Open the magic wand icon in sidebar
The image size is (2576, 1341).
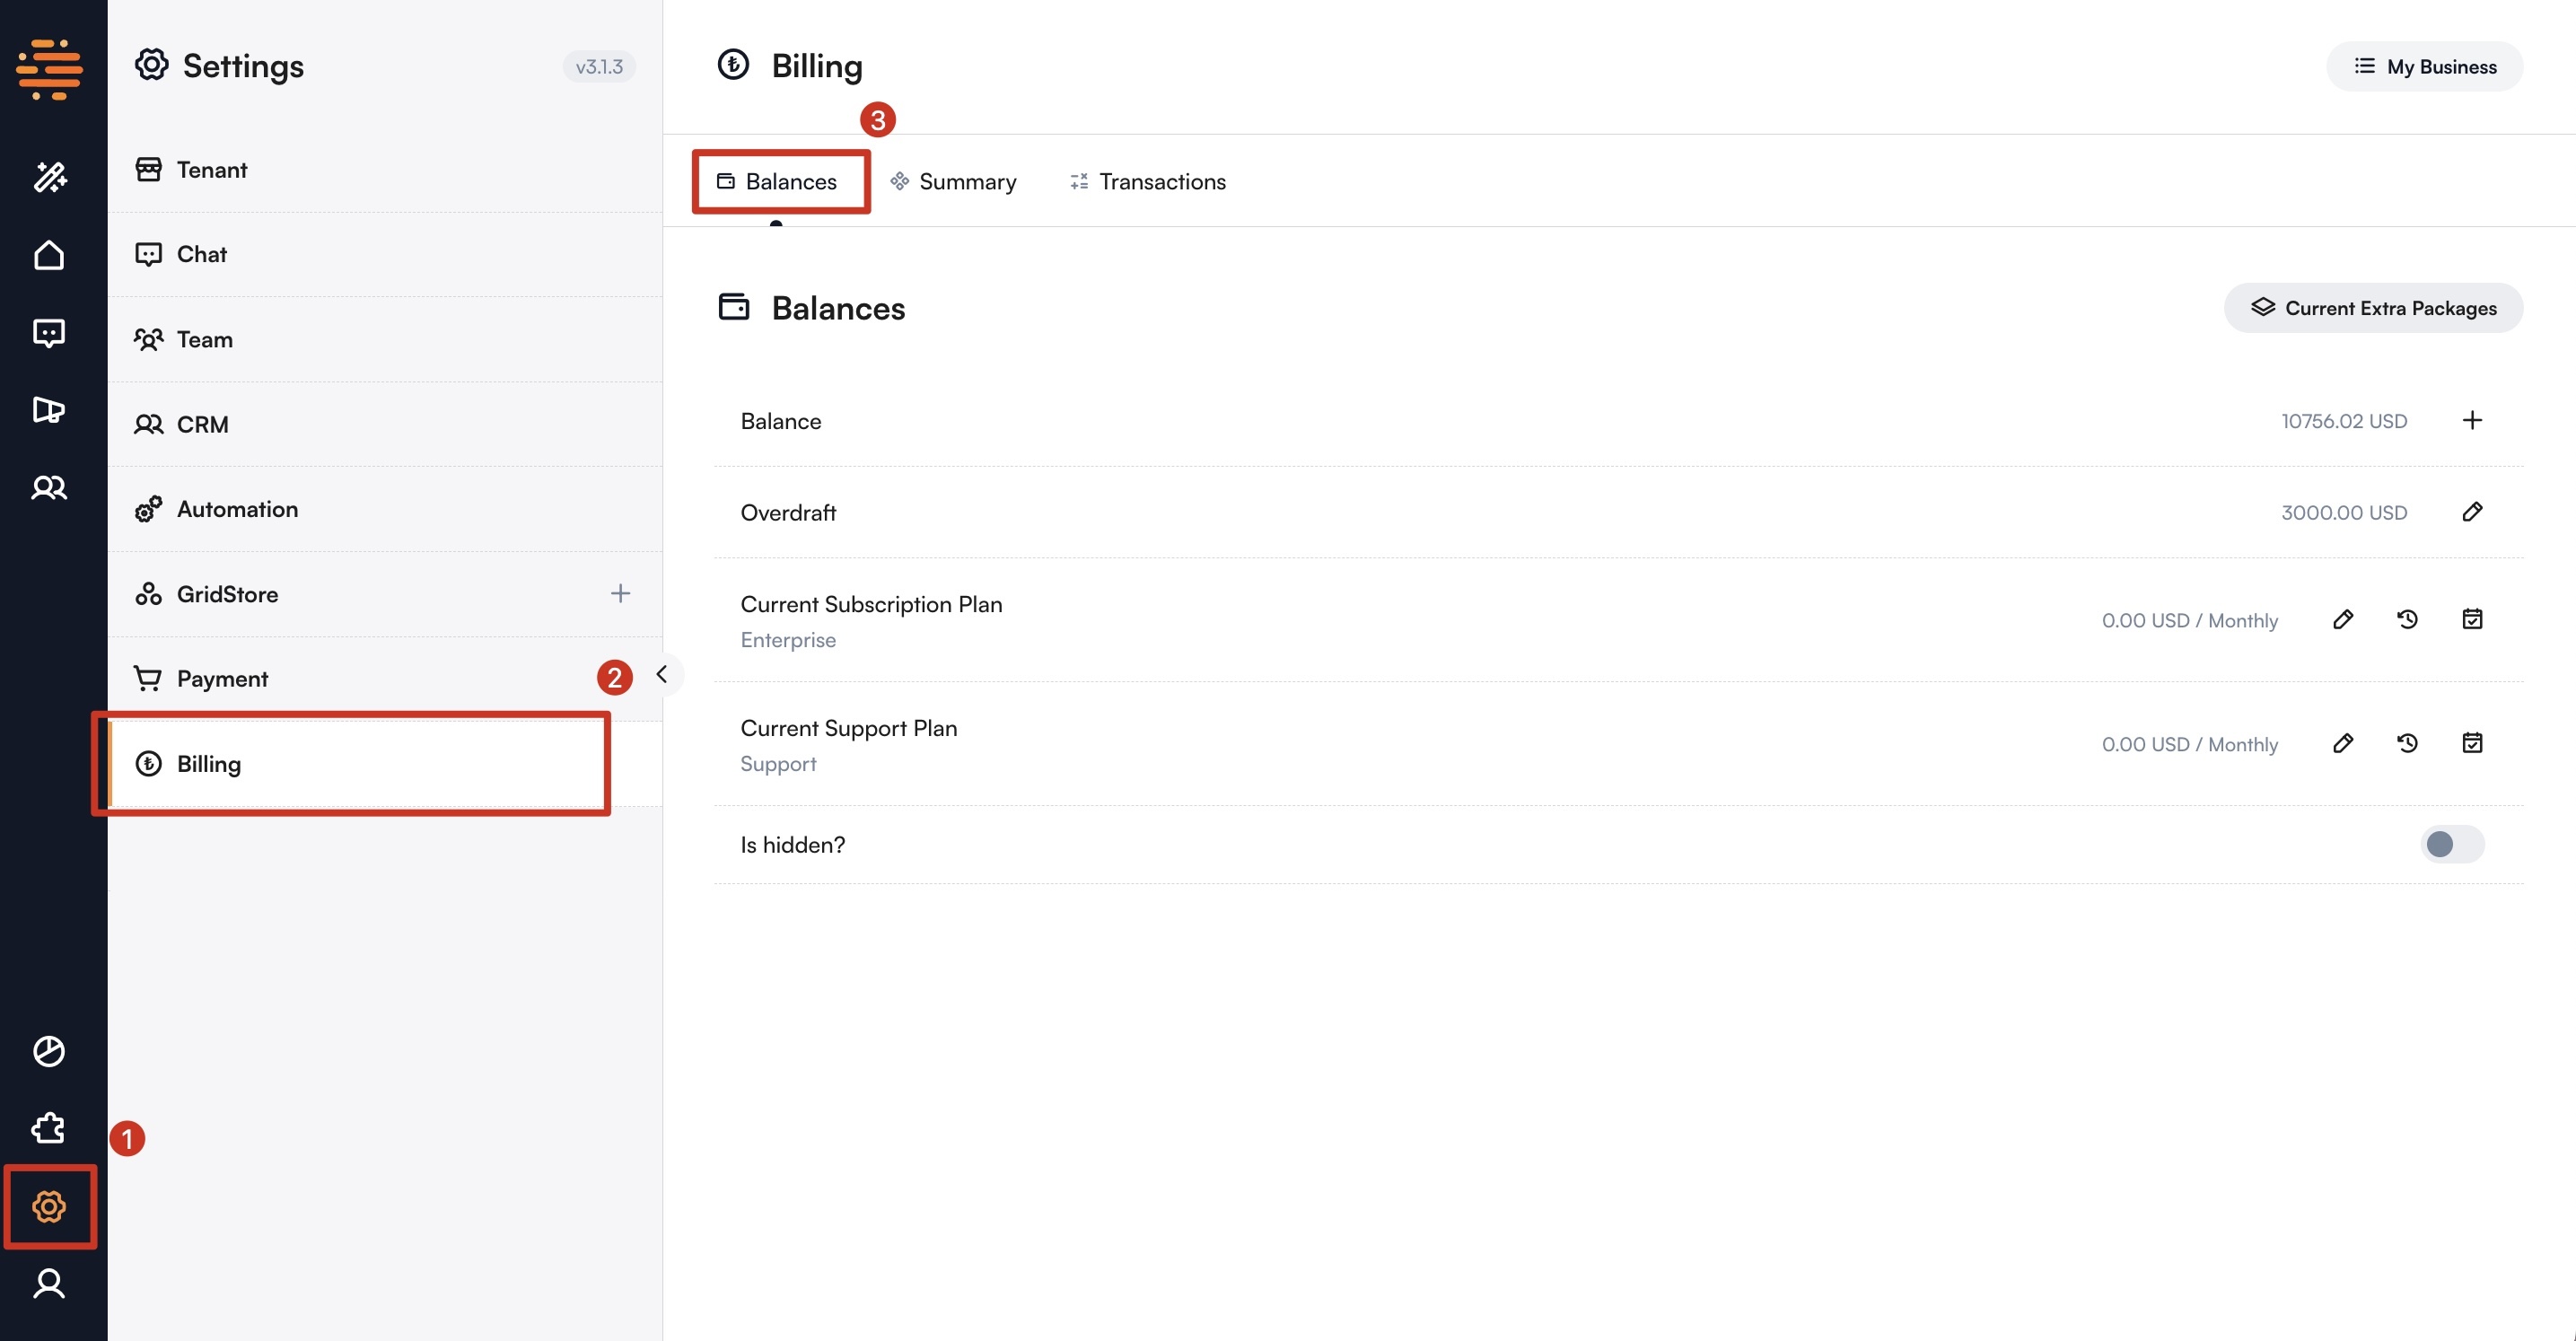pyautogui.click(x=49, y=177)
